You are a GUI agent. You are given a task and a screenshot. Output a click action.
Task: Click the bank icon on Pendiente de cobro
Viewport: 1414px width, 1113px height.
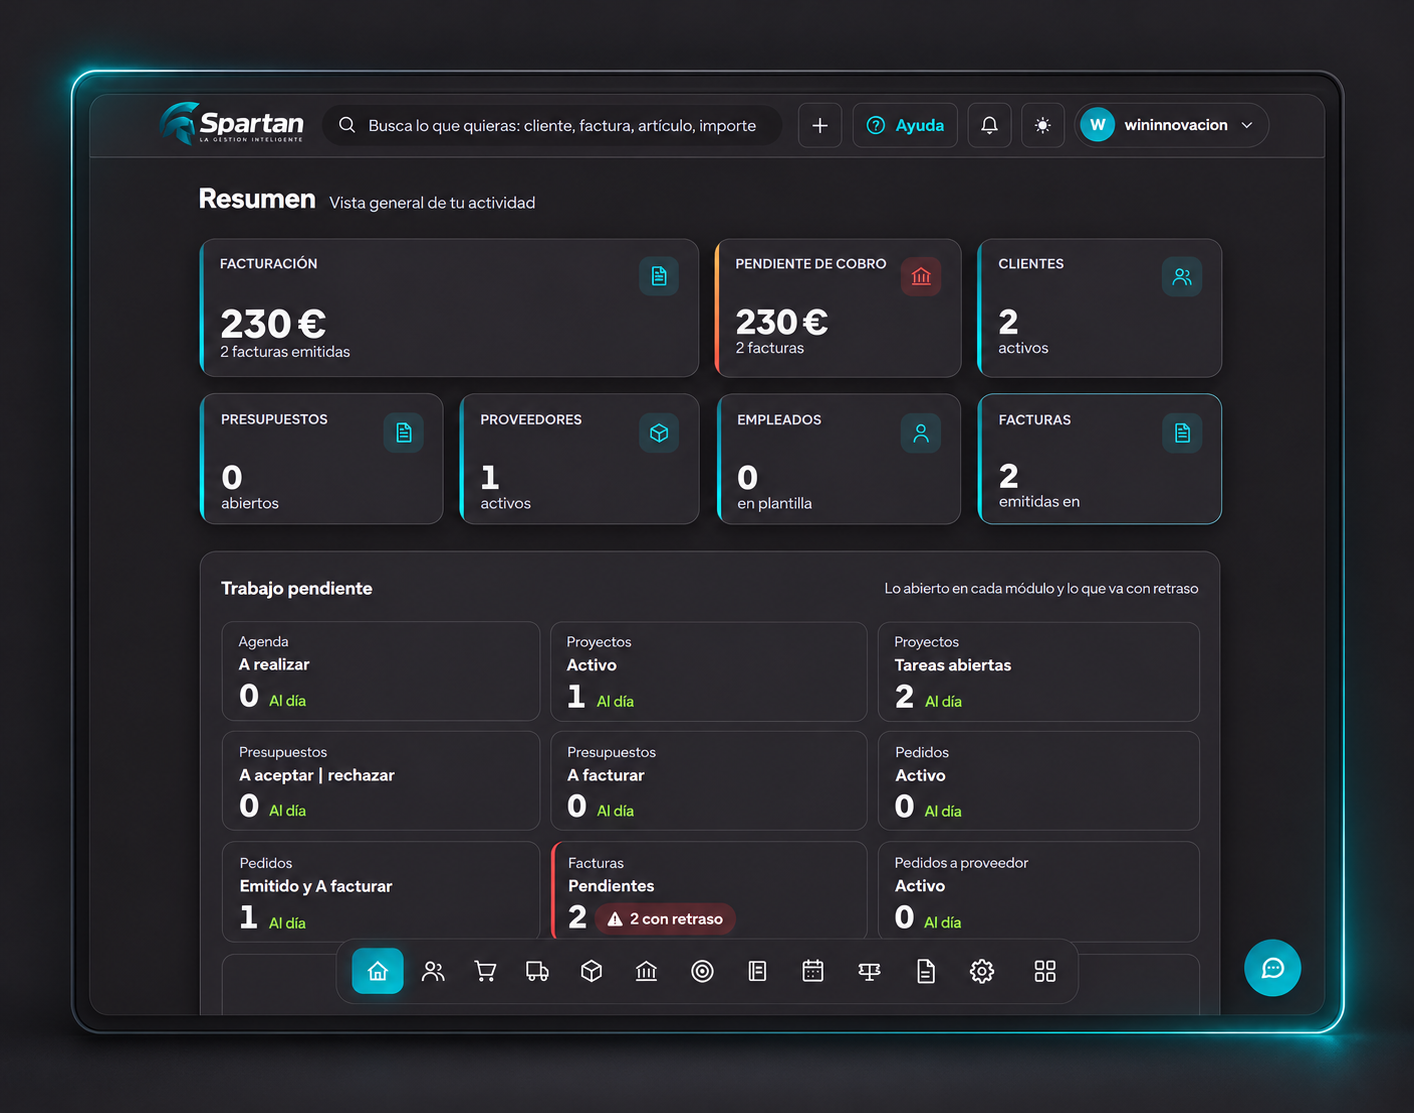click(x=921, y=276)
